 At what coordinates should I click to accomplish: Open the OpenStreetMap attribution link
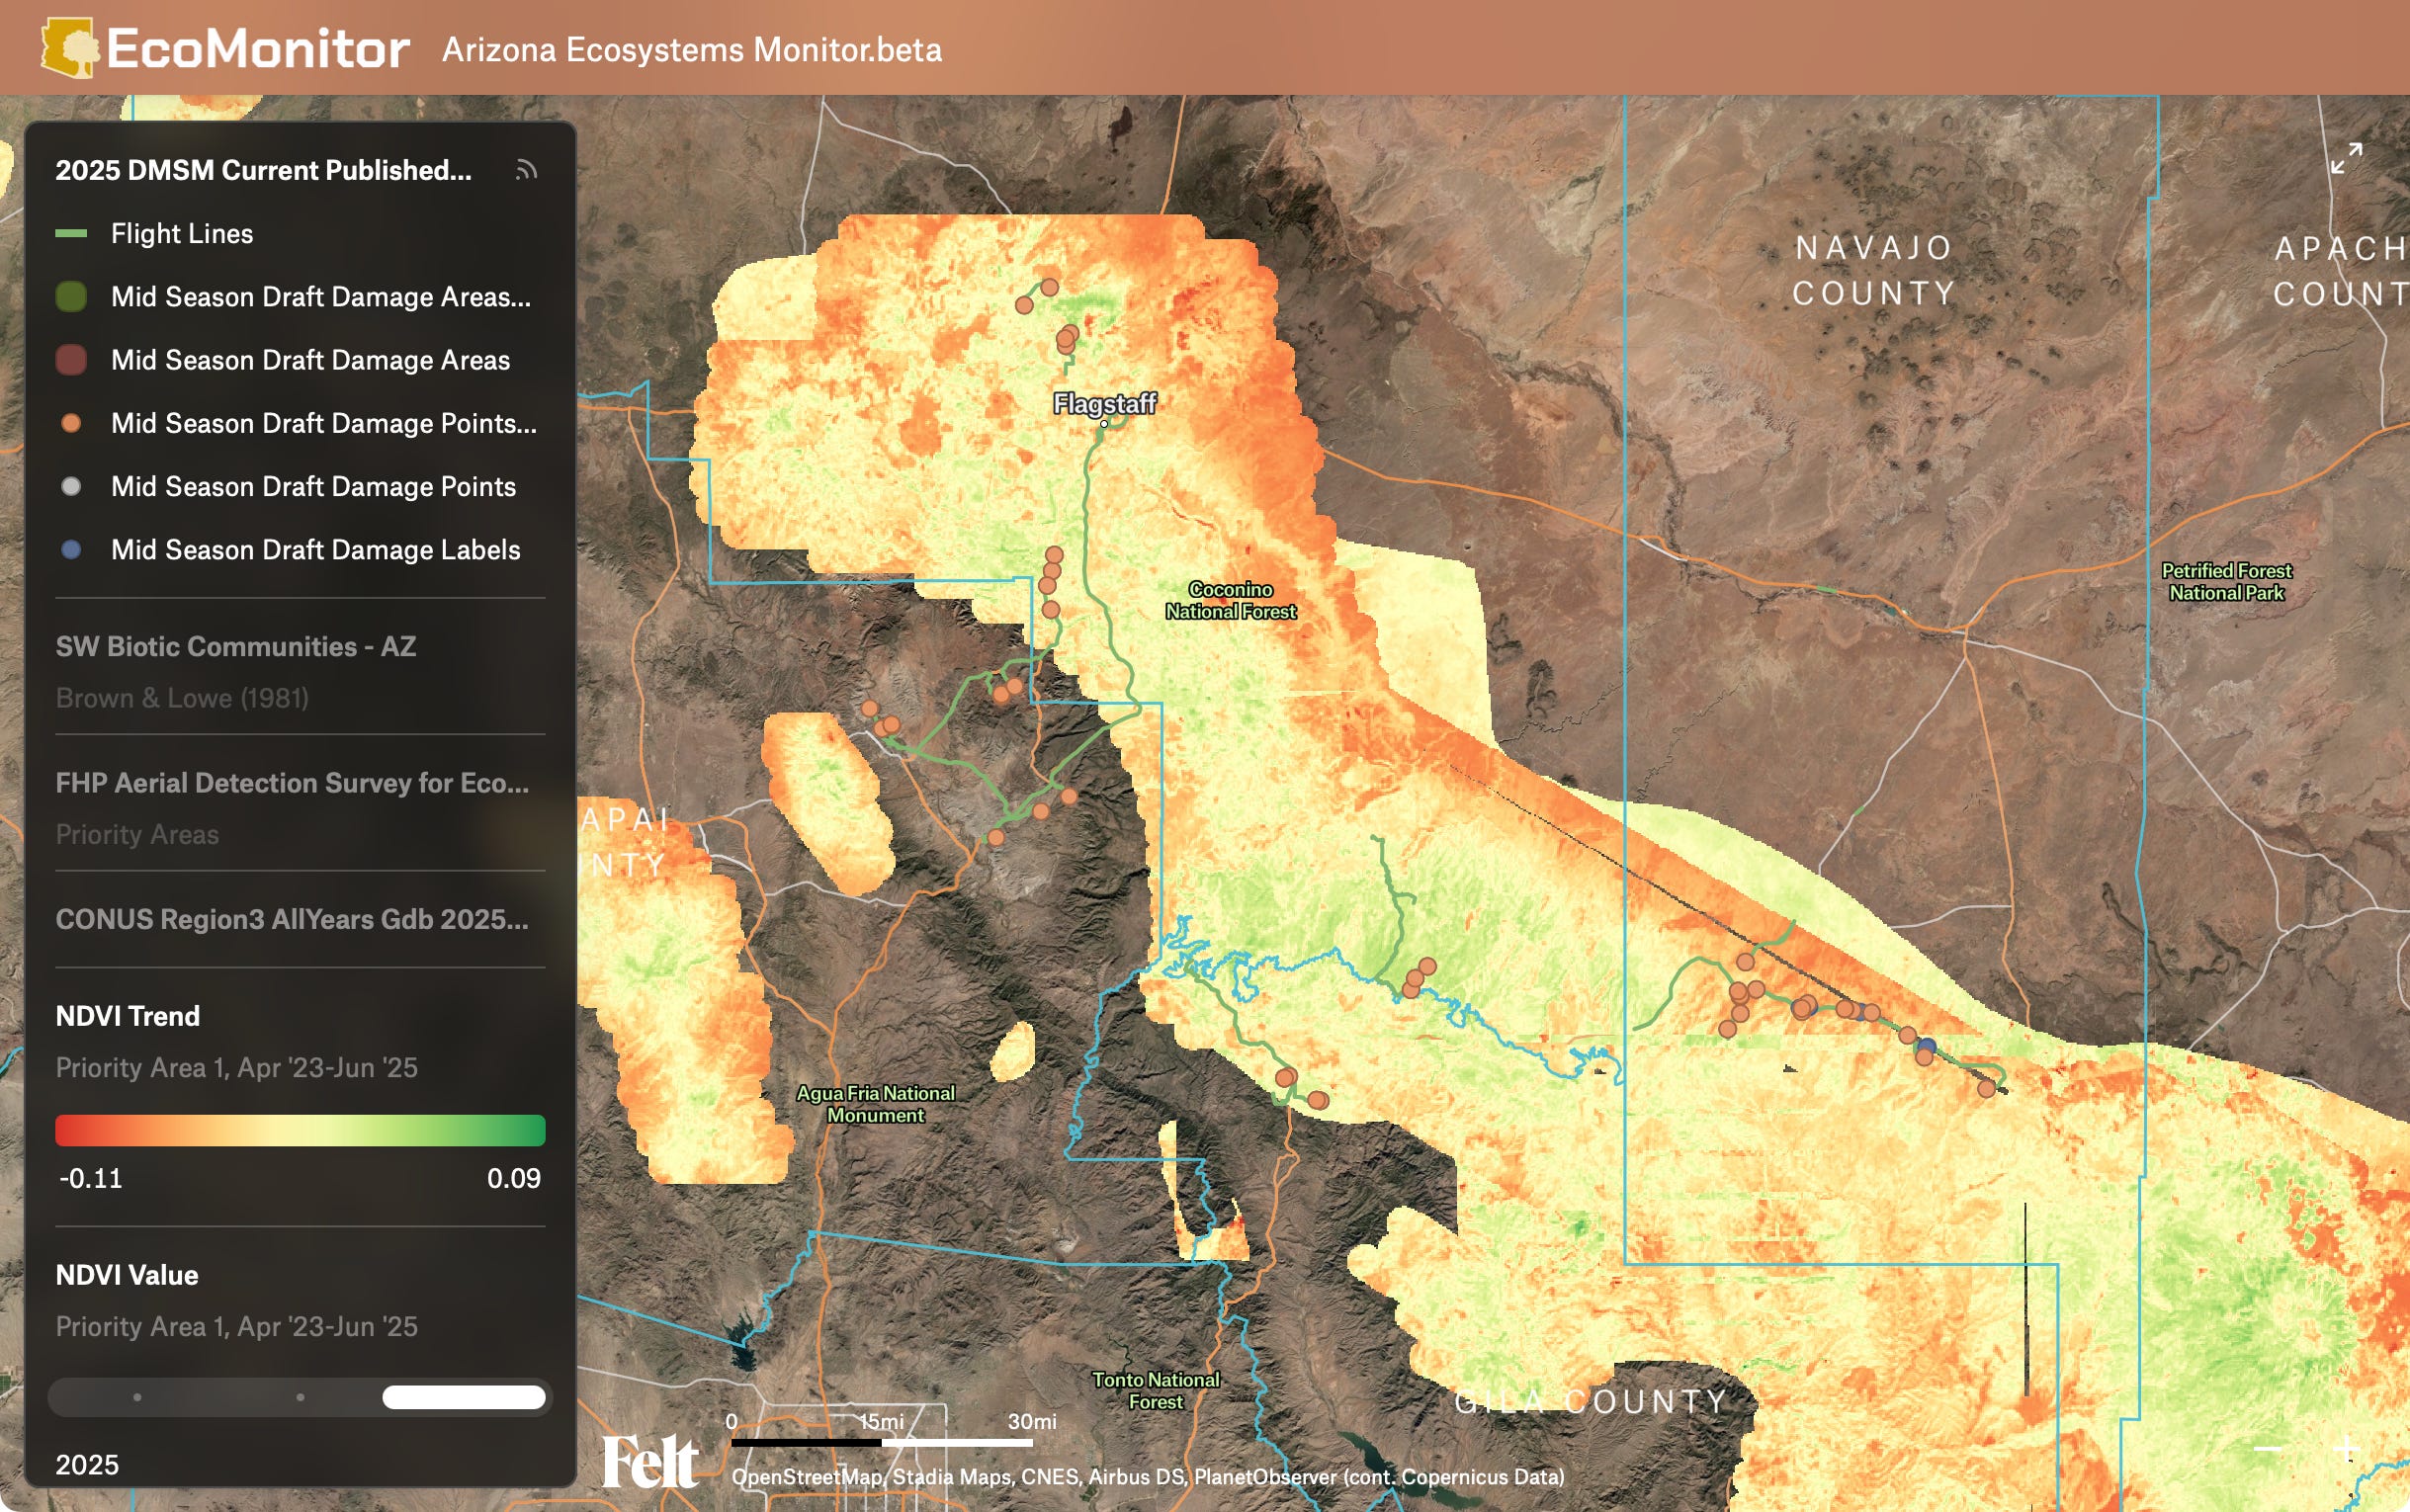[x=807, y=1476]
